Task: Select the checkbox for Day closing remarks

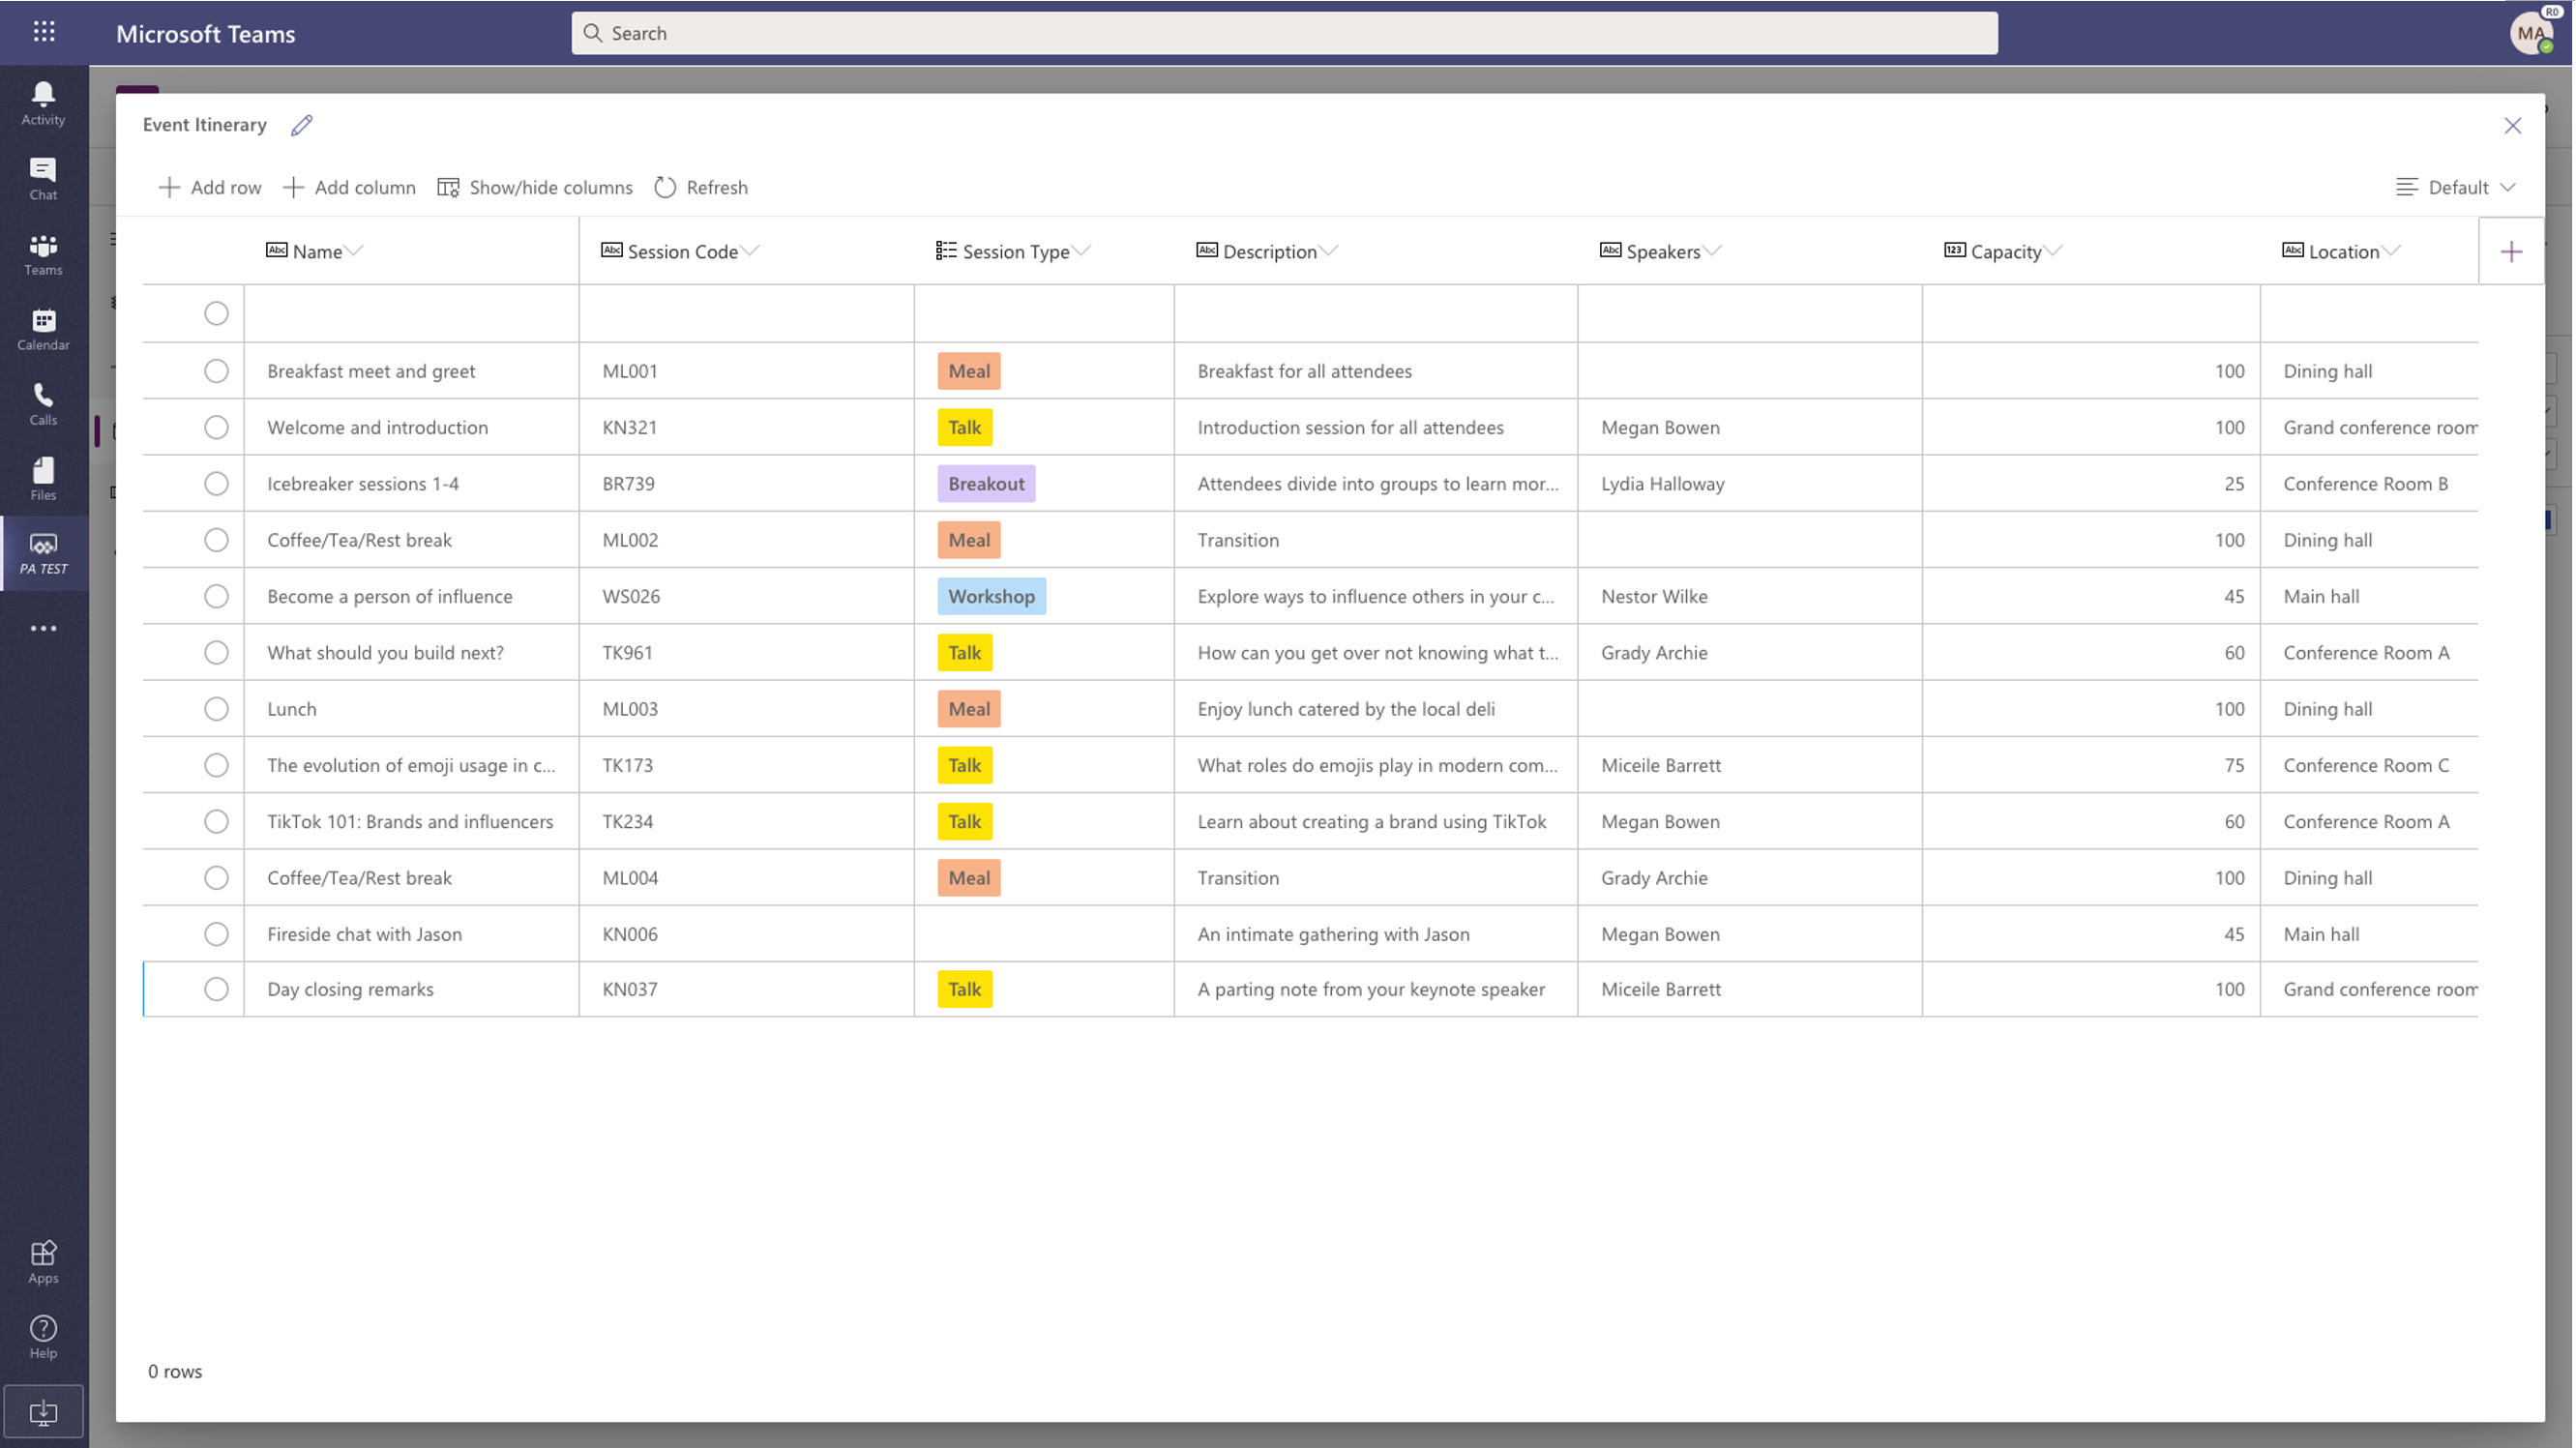Action: (216, 988)
